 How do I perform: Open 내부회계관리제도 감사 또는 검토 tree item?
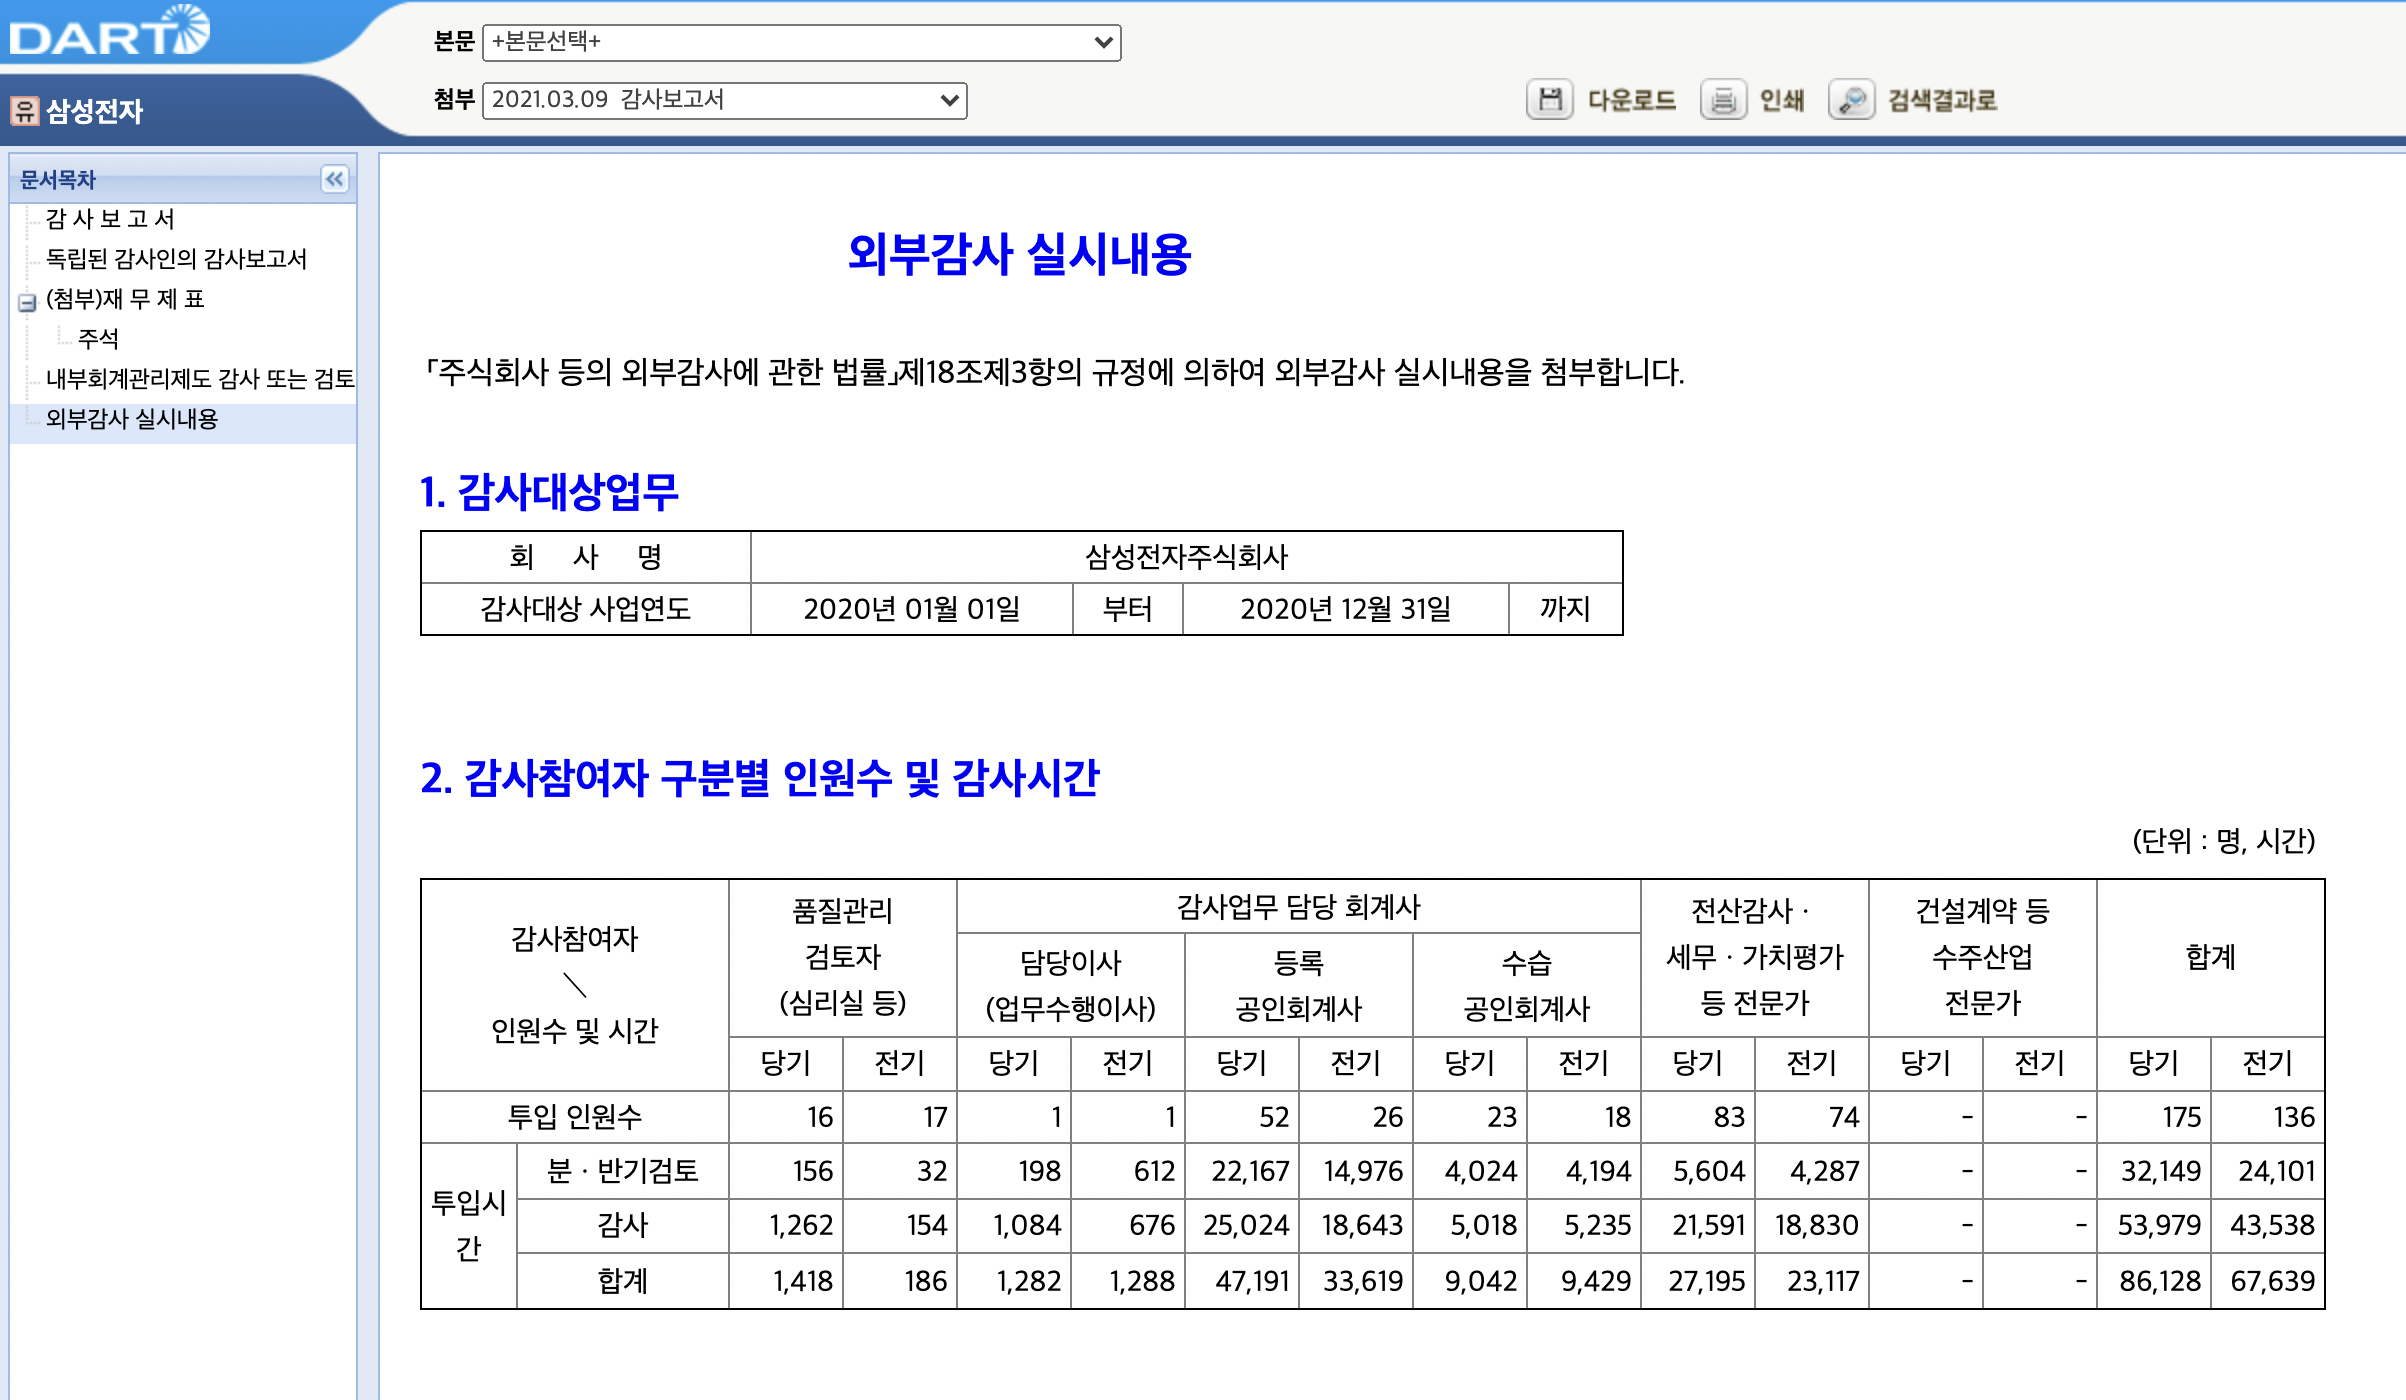(x=200, y=379)
